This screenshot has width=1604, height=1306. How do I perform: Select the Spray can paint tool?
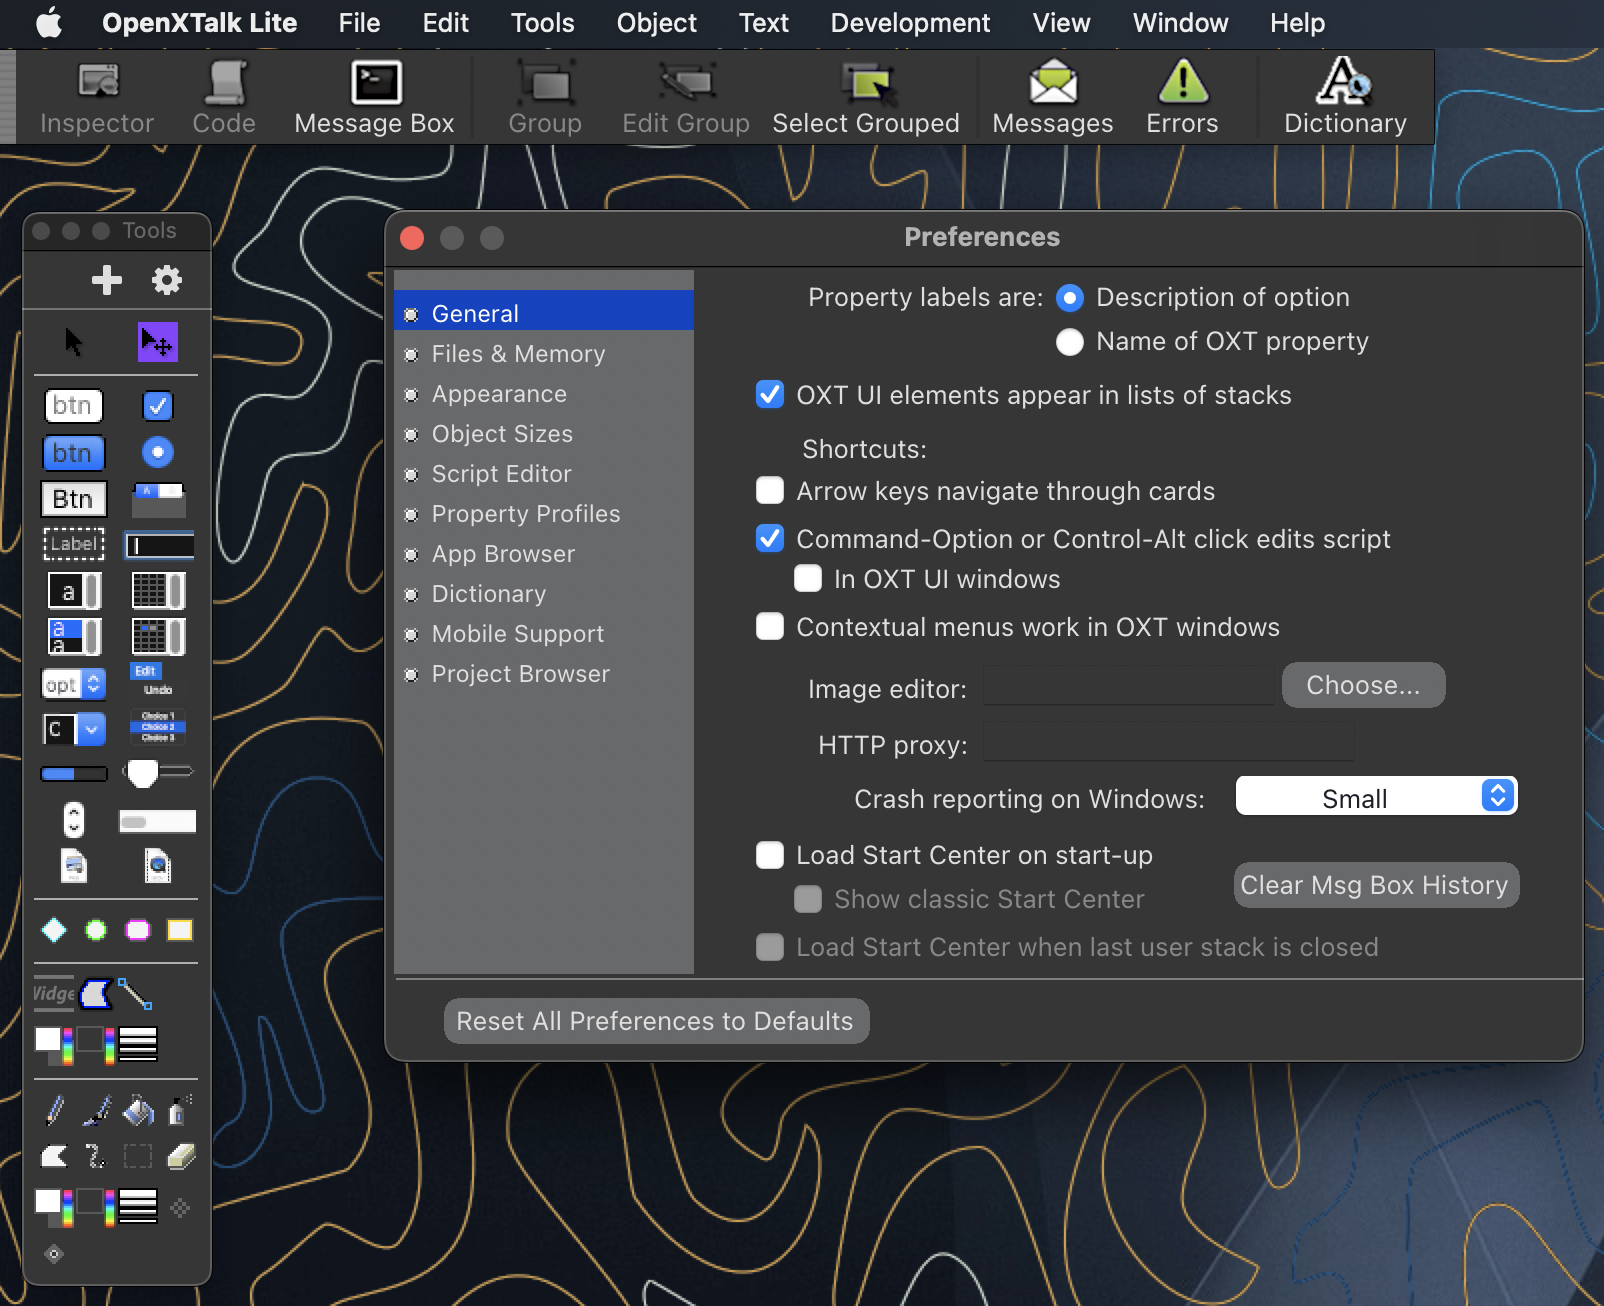[x=179, y=1110]
